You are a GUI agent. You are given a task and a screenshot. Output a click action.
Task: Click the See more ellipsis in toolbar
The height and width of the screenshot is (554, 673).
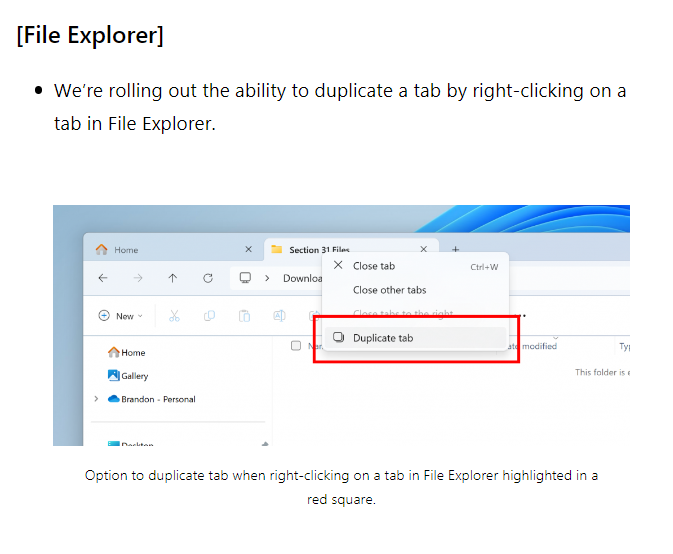pos(521,316)
